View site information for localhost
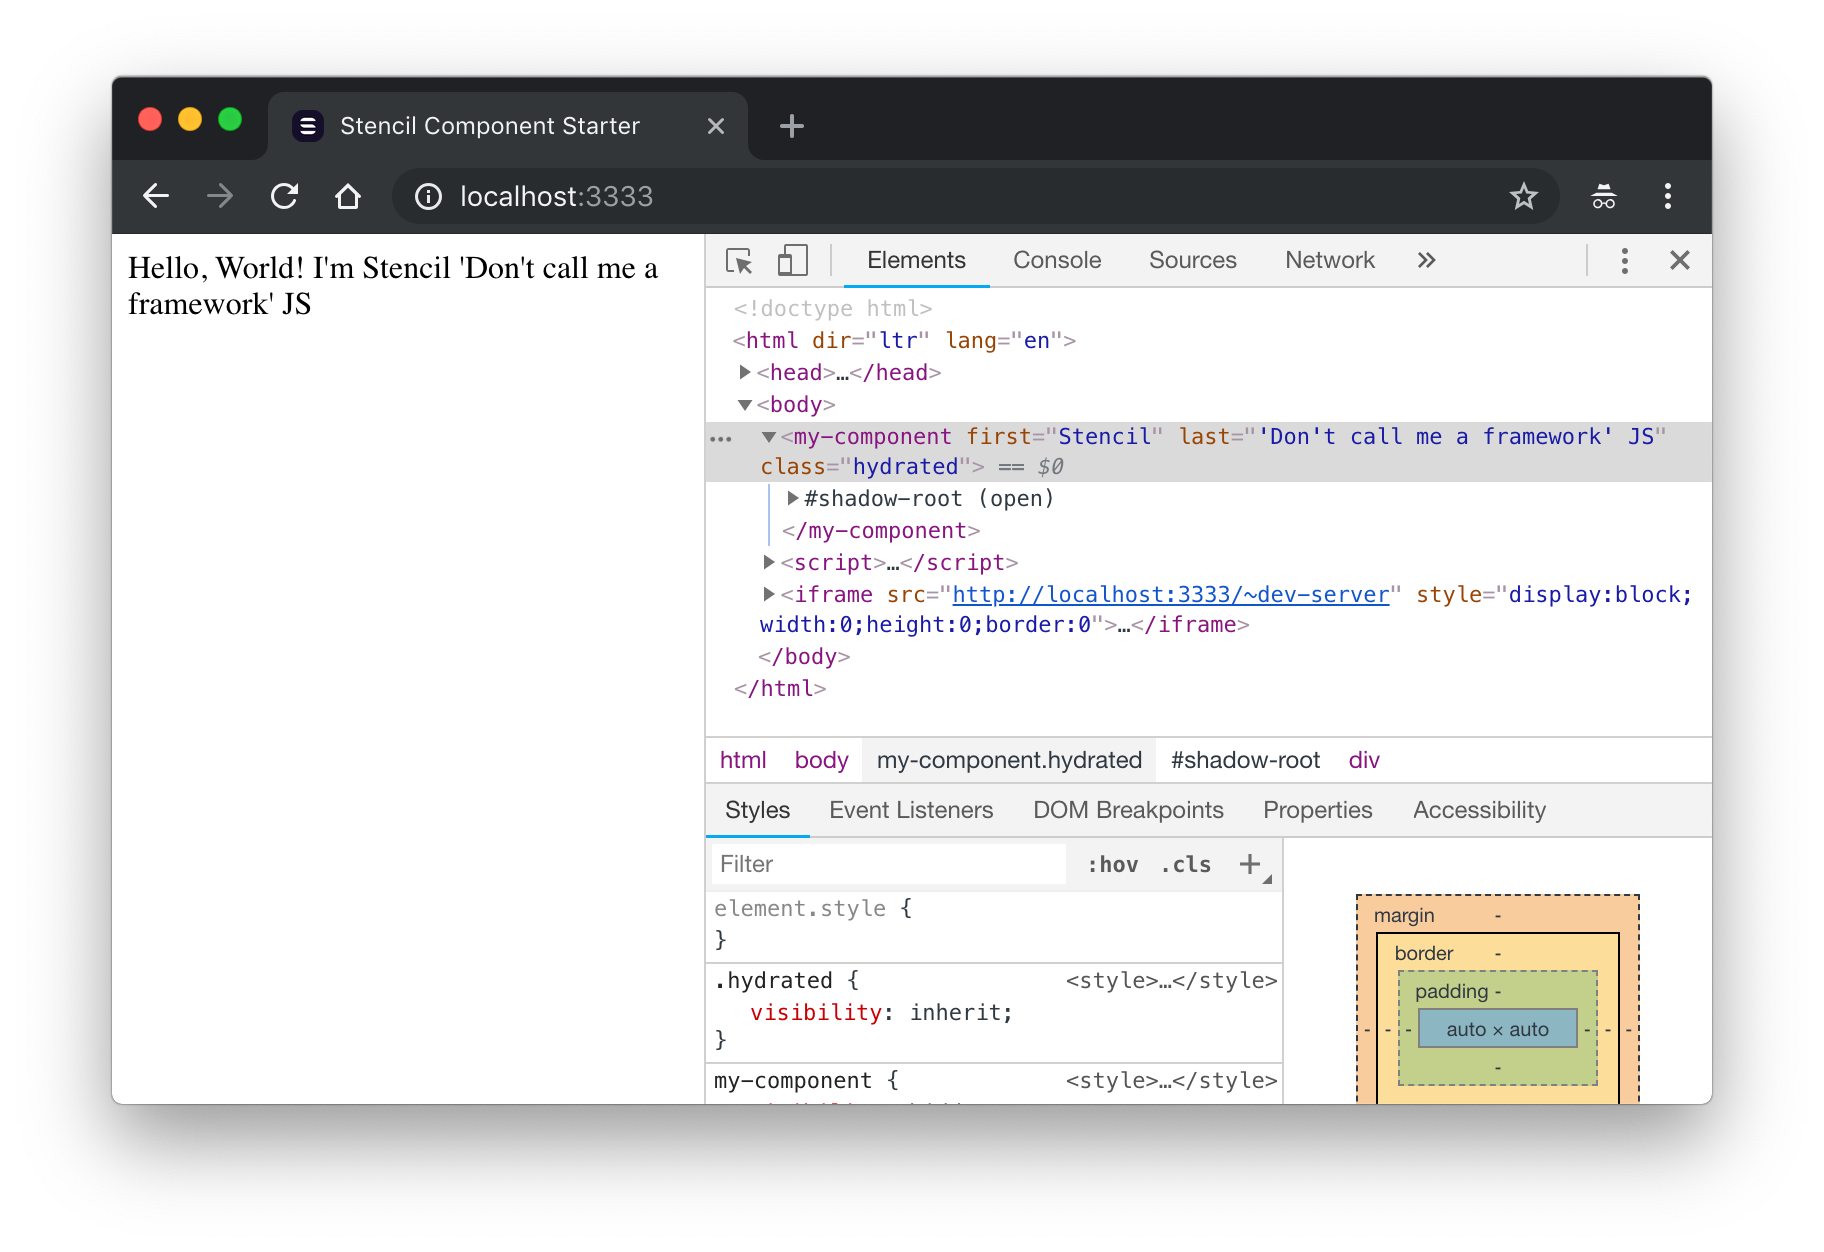The image size is (1824, 1252). tap(428, 196)
